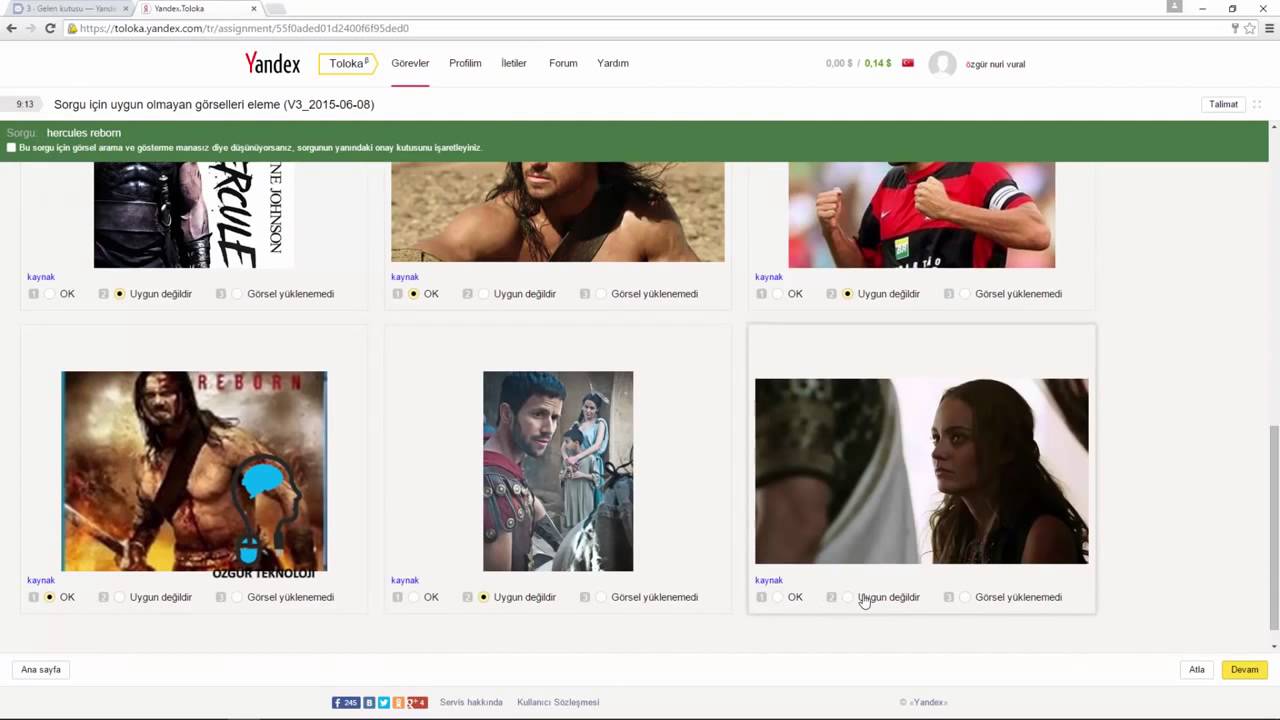Click the Yandex logo
The width and height of the screenshot is (1280, 720).
tap(272, 63)
